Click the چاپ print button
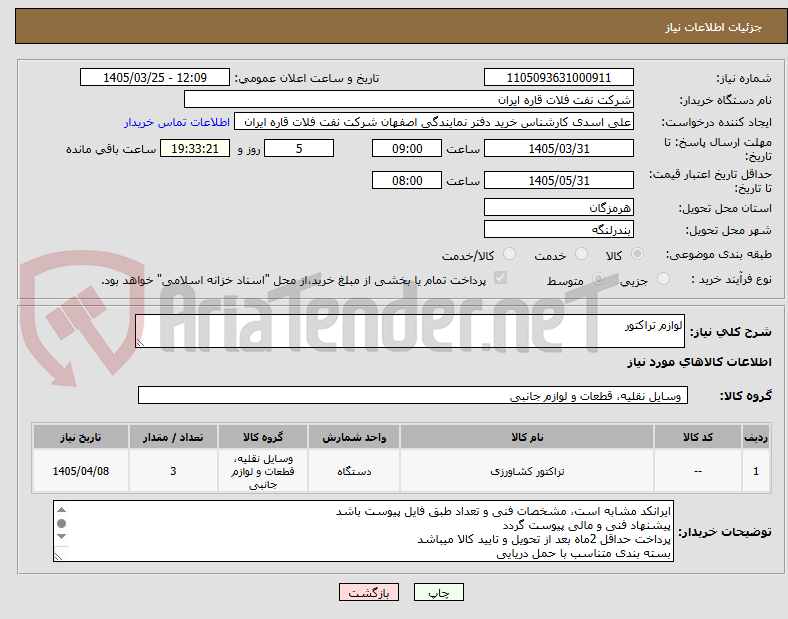The image size is (788, 619). pos(439,592)
